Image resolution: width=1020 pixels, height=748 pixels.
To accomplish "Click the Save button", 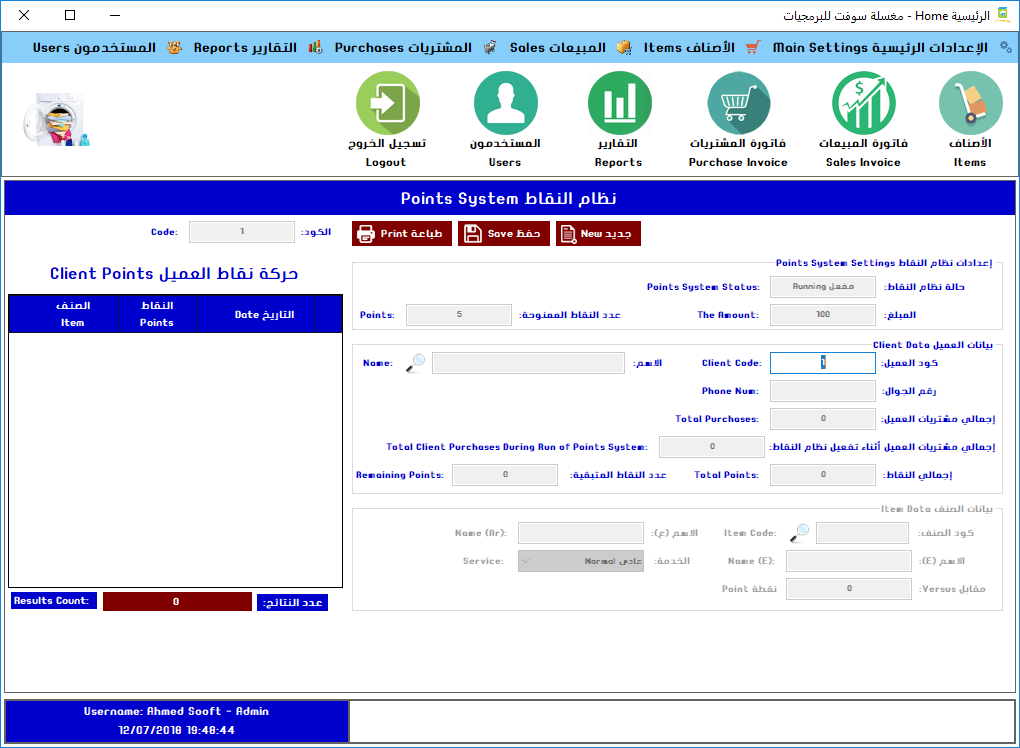I will click(503, 234).
